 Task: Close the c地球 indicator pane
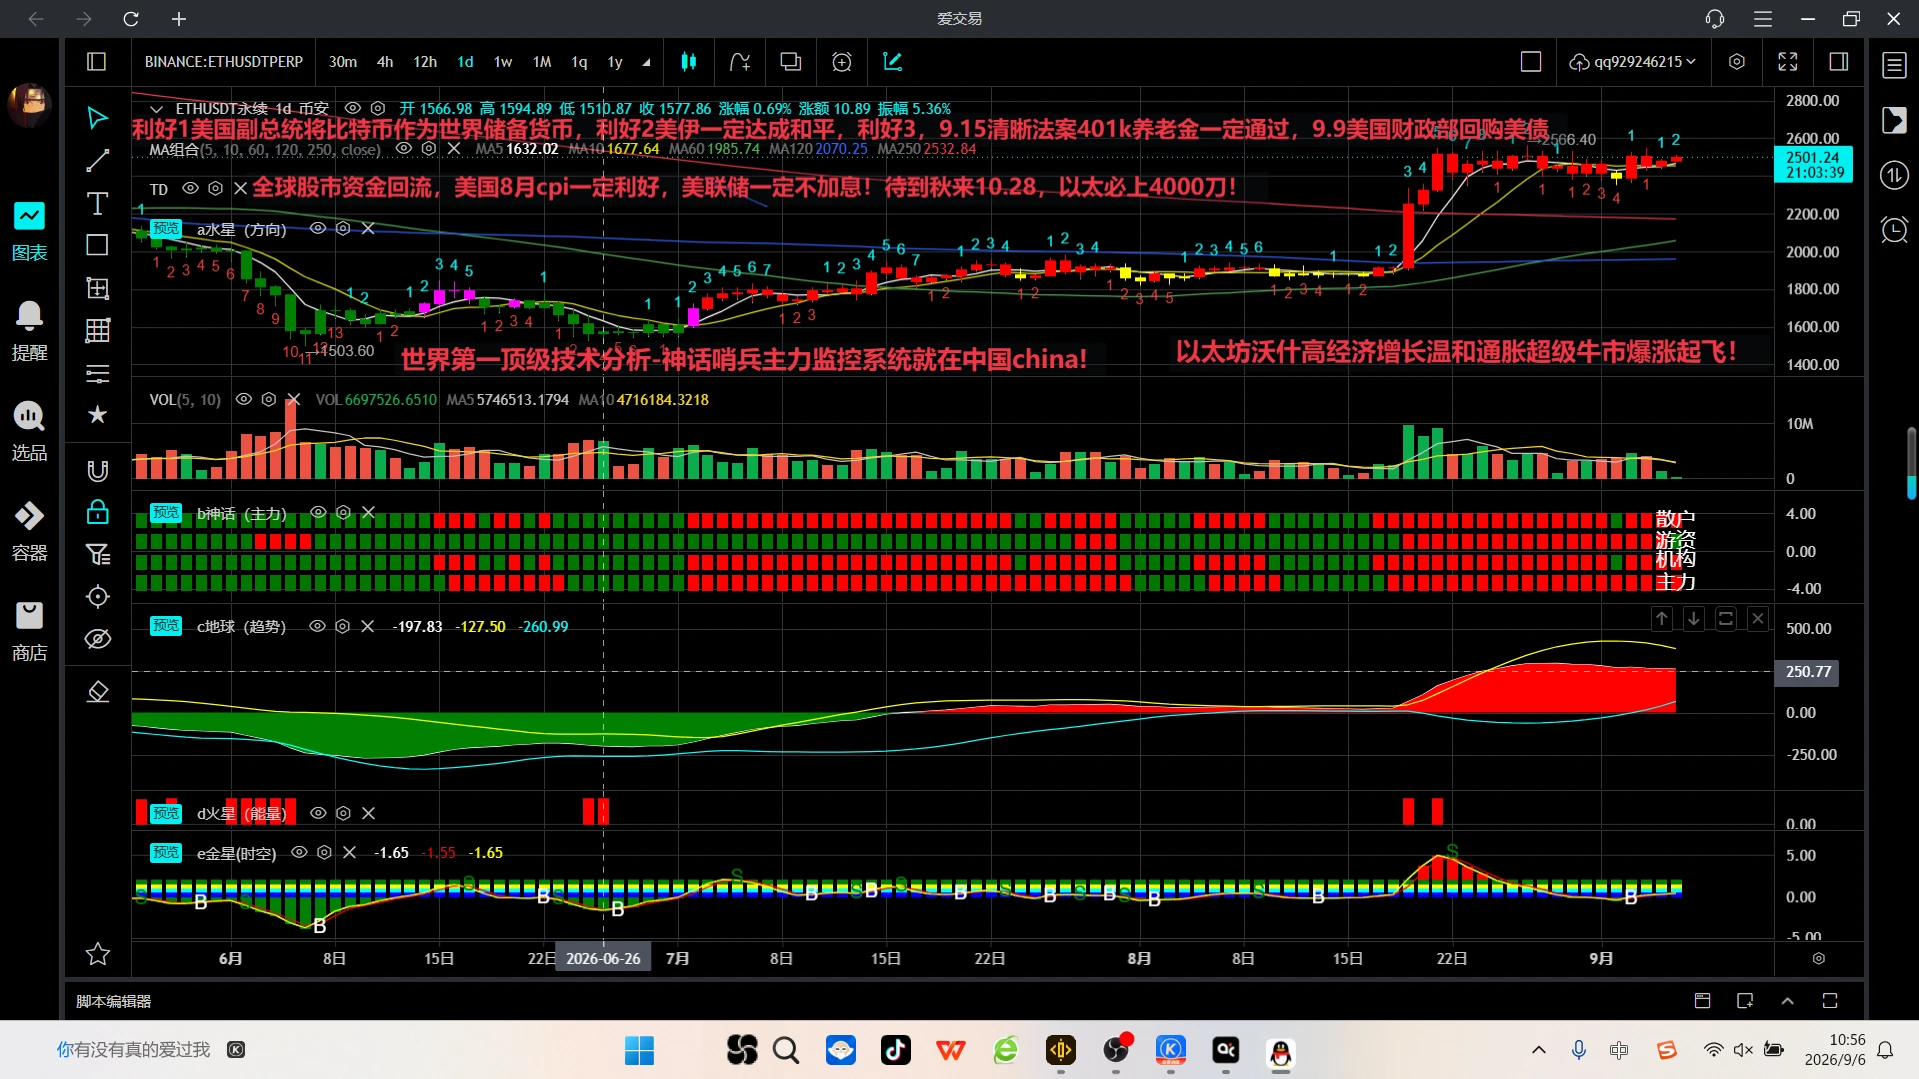(1758, 619)
